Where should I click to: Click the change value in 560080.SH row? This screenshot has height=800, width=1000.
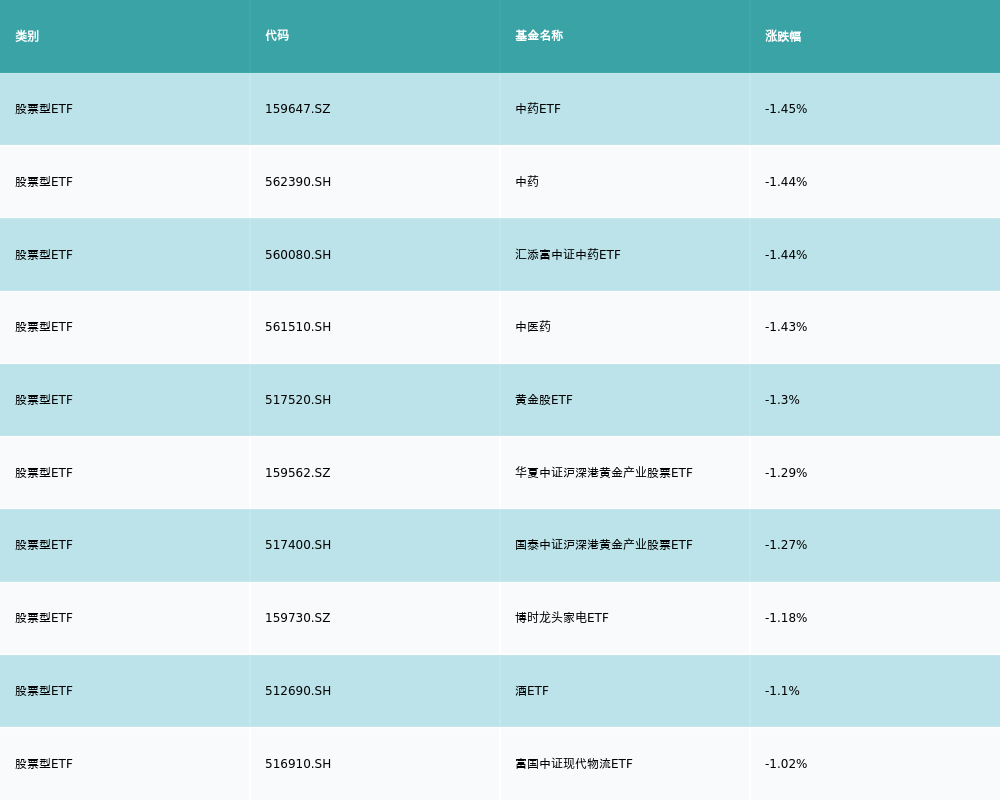click(786, 255)
